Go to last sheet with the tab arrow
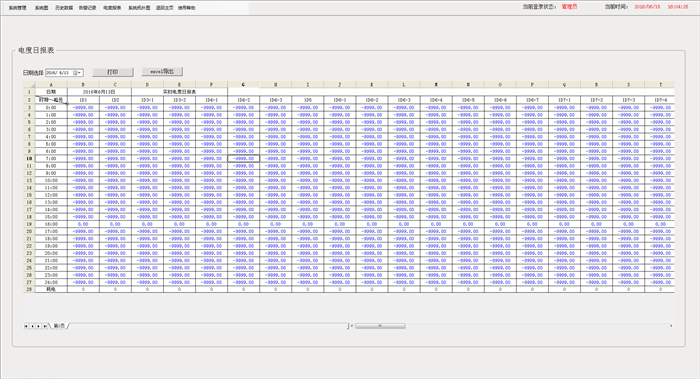This screenshot has height=379, width=700. pyautogui.click(x=44, y=326)
